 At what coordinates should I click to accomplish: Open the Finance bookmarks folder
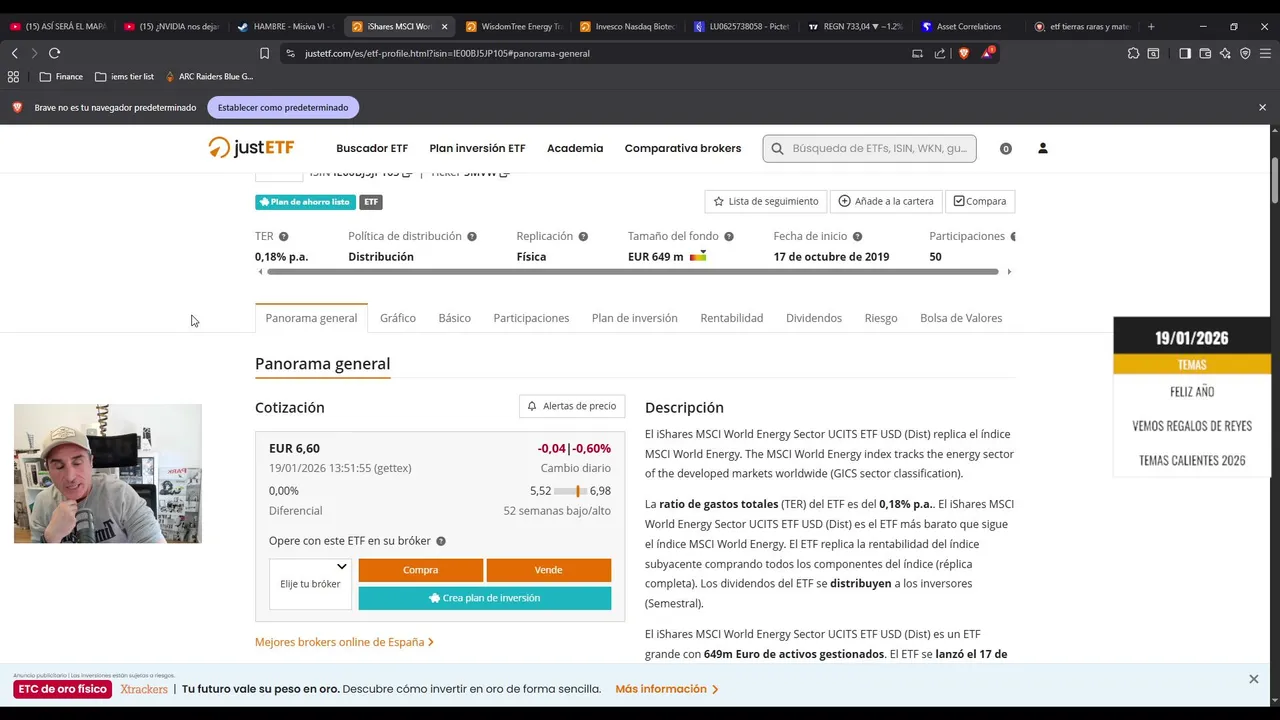(61, 76)
